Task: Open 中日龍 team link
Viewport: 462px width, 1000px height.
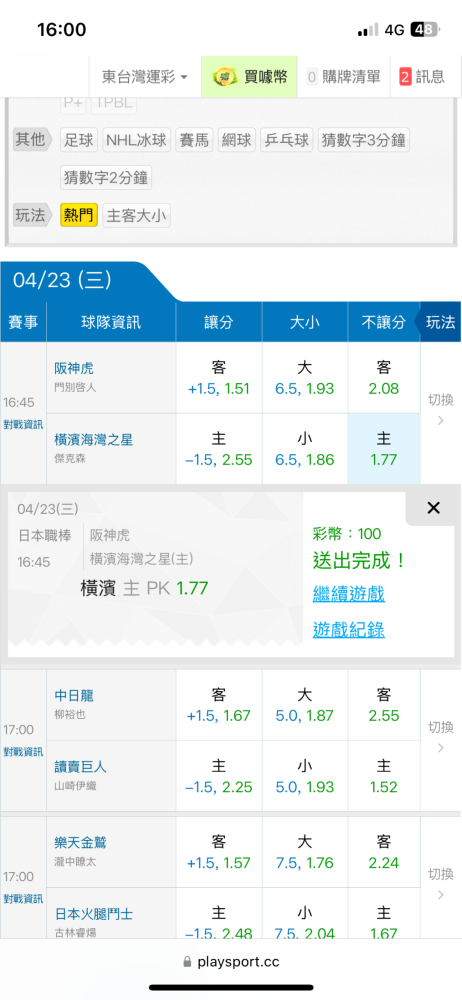Action: pos(74,695)
